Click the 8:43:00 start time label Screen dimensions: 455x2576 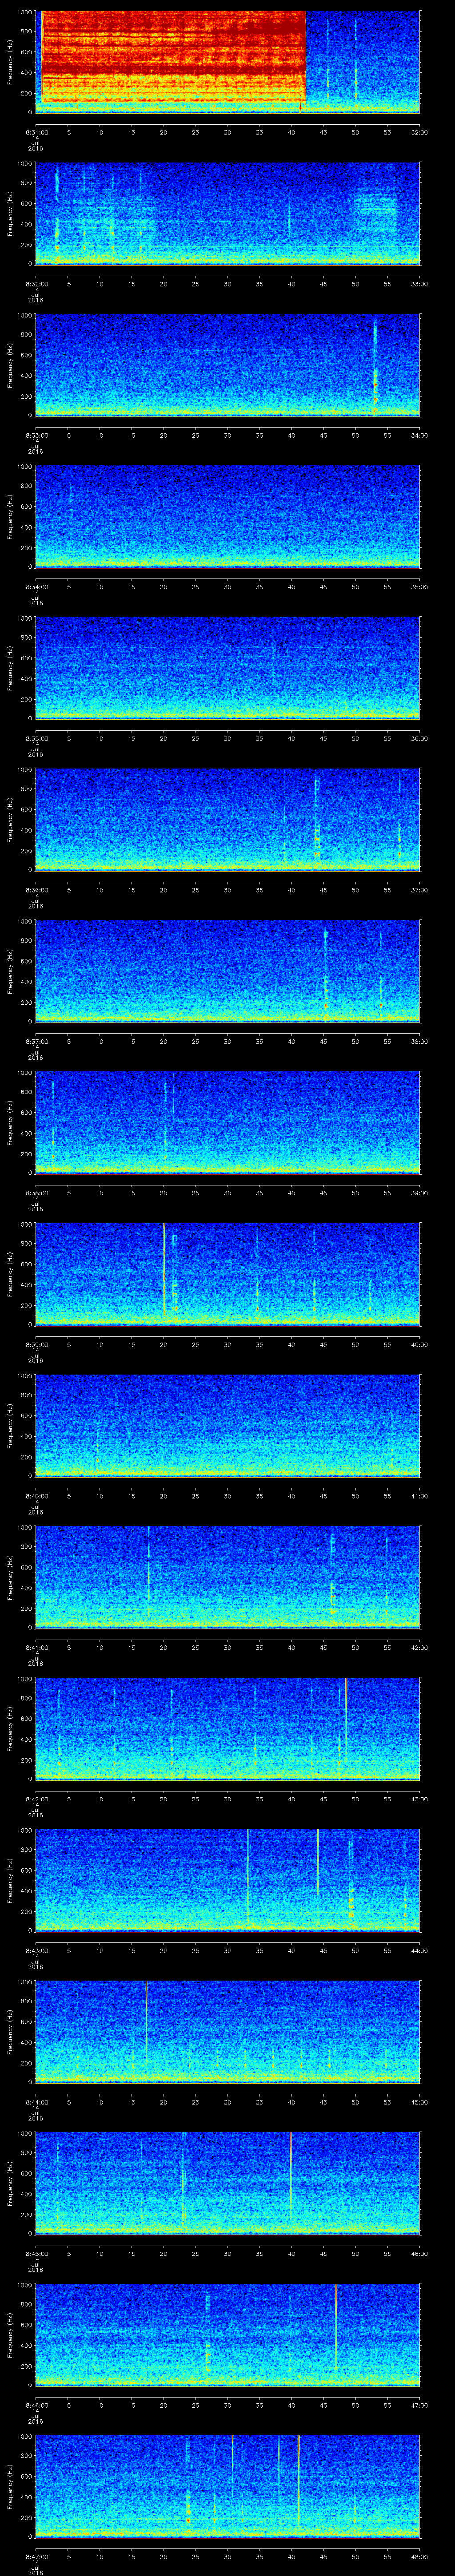pos(36,1950)
